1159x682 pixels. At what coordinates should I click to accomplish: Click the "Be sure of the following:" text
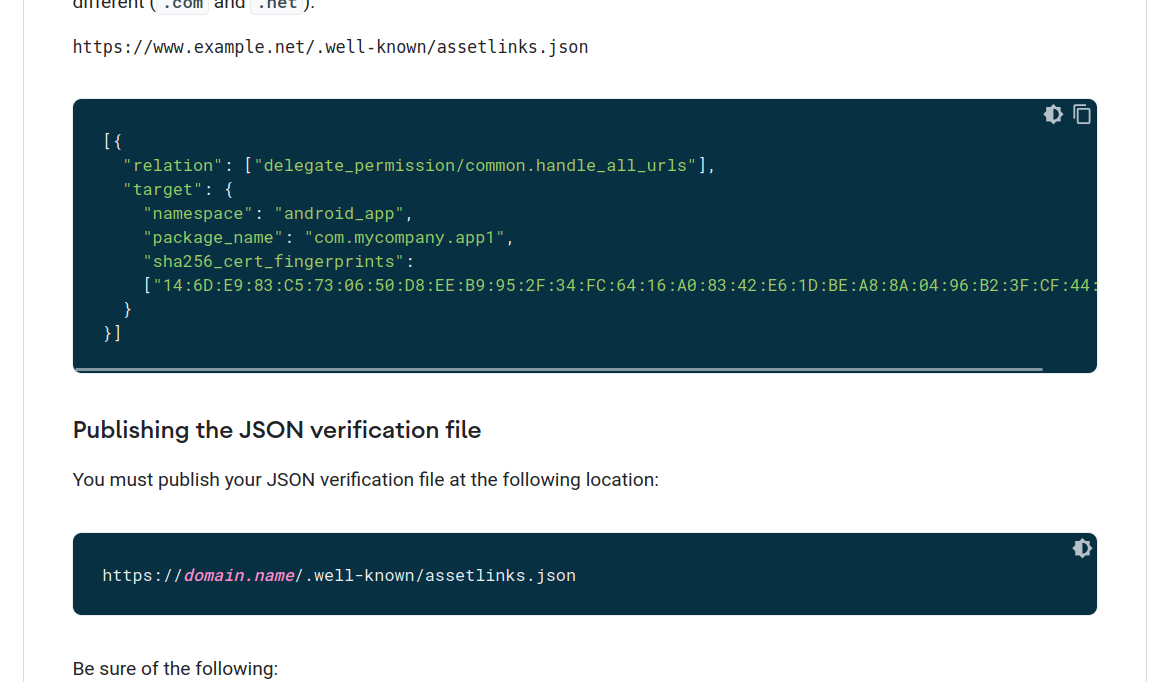click(175, 669)
